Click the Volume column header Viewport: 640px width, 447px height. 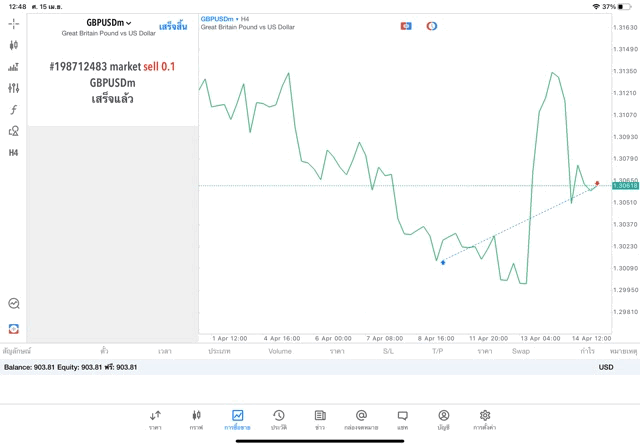point(280,351)
